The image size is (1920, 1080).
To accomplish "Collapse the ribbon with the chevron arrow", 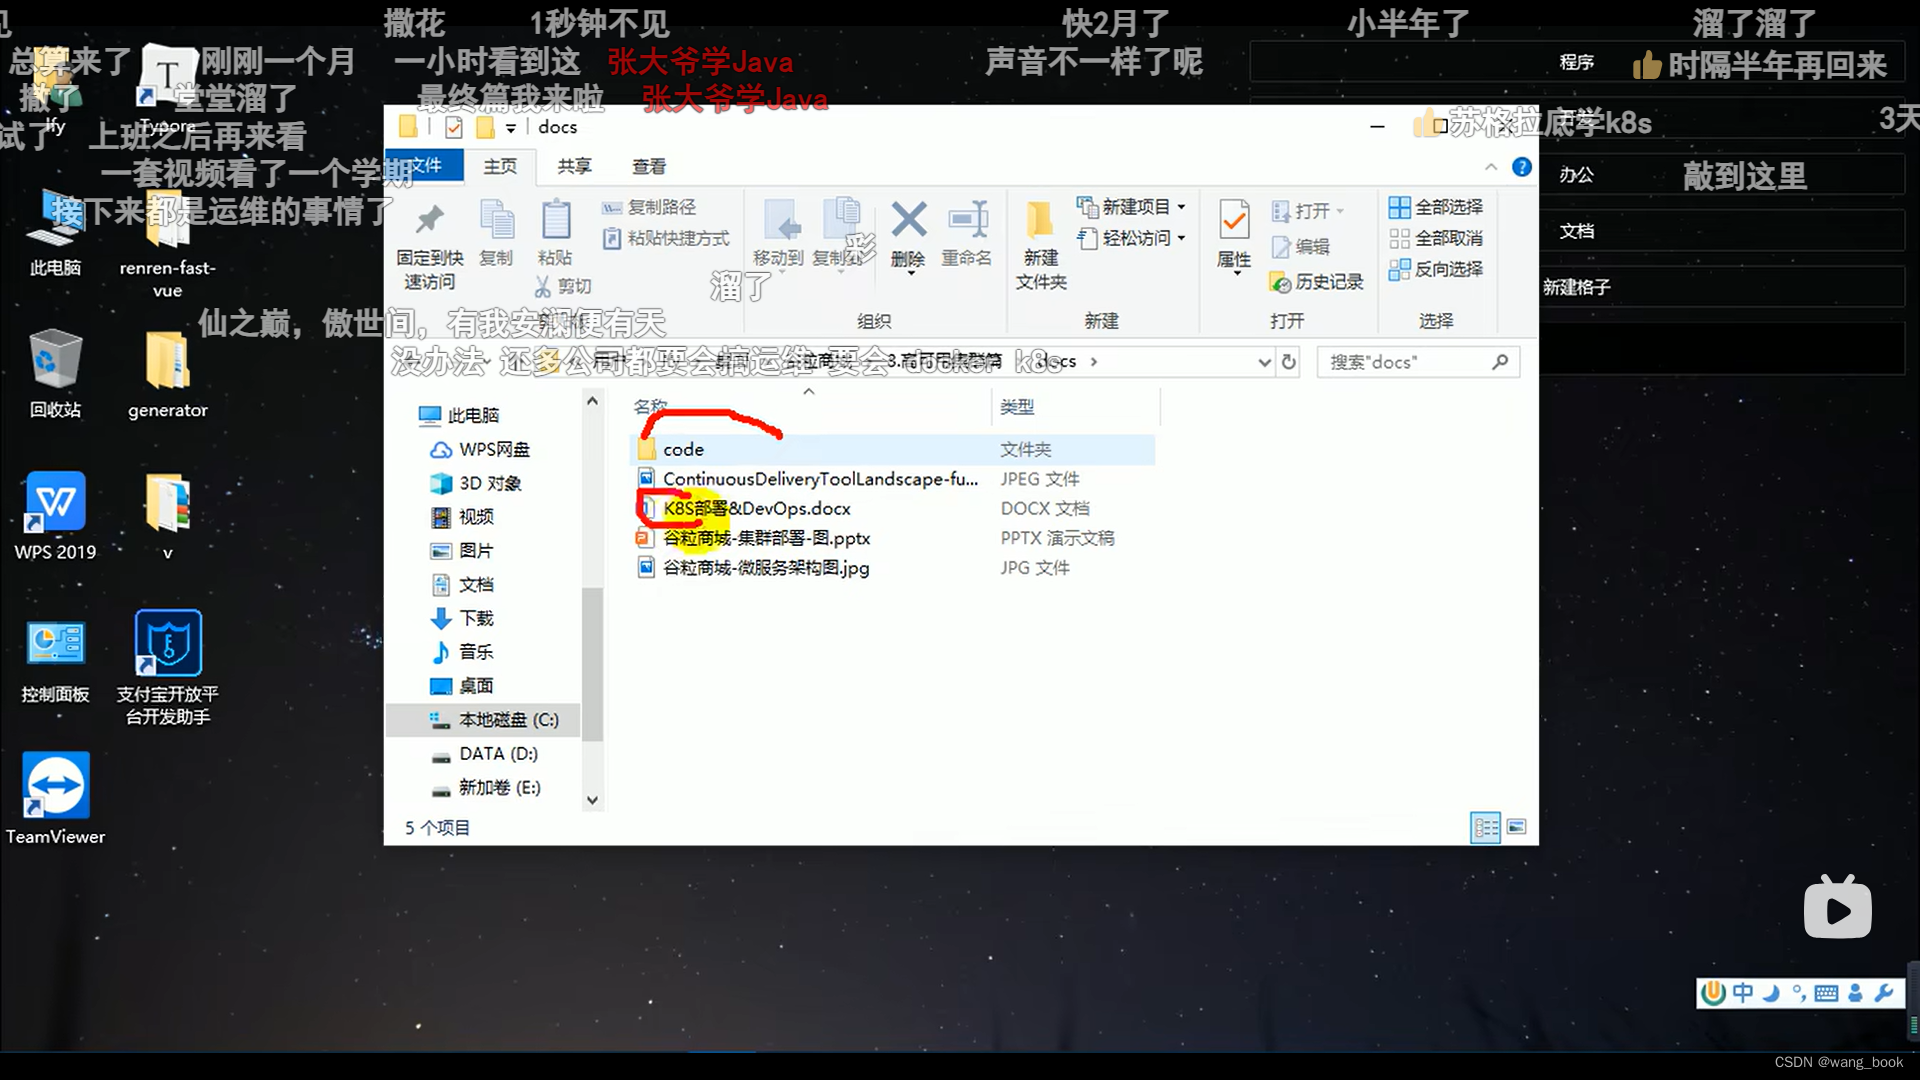I will click(1491, 167).
